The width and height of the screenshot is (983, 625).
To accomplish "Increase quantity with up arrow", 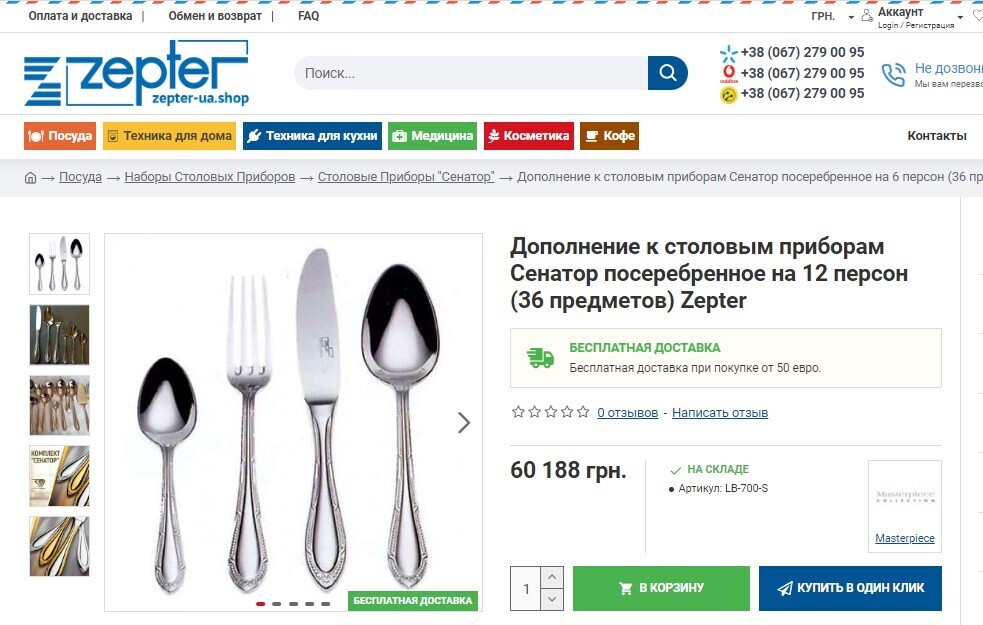I will [x=552, y=577].
